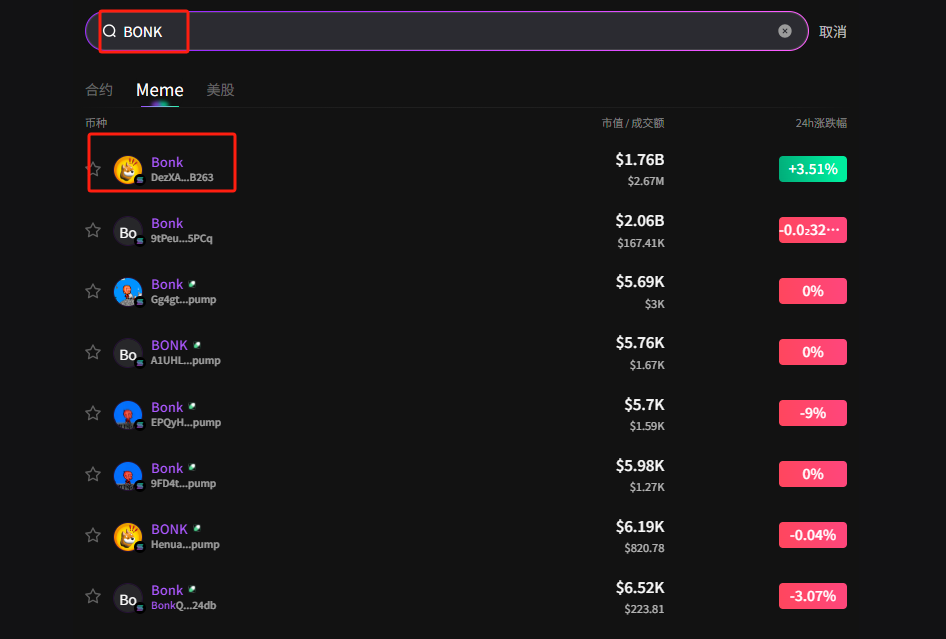946x639 pixels.
Task: Open the 美股 tab
Action: [x=220, y=90]
